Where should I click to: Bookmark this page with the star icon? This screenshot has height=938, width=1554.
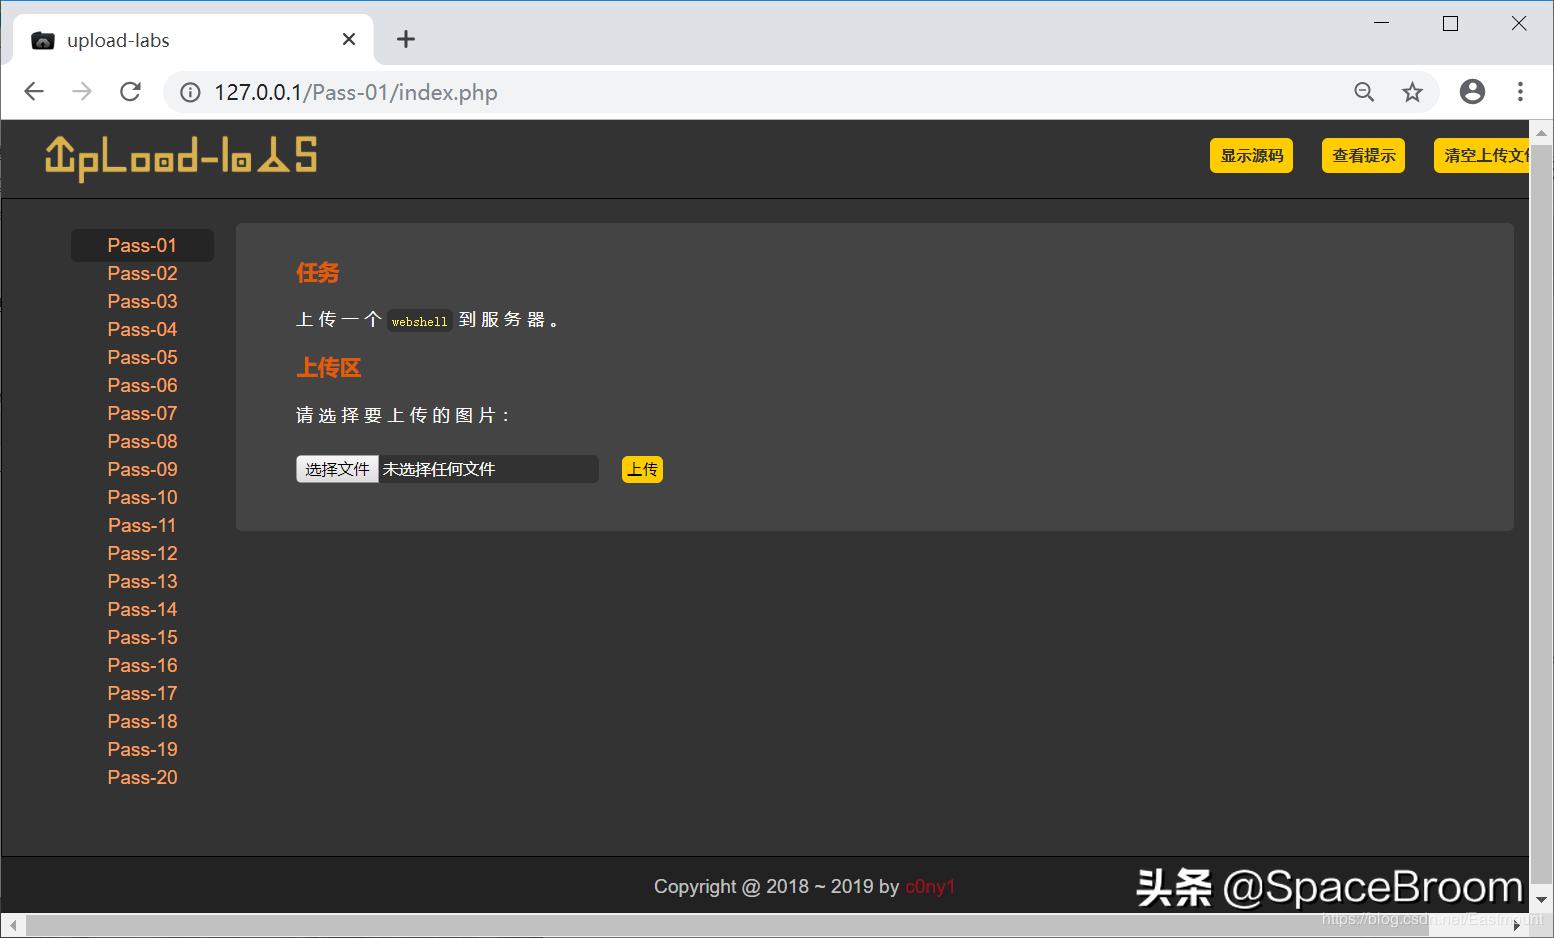pyautogui.click(x=1412, y=91)
